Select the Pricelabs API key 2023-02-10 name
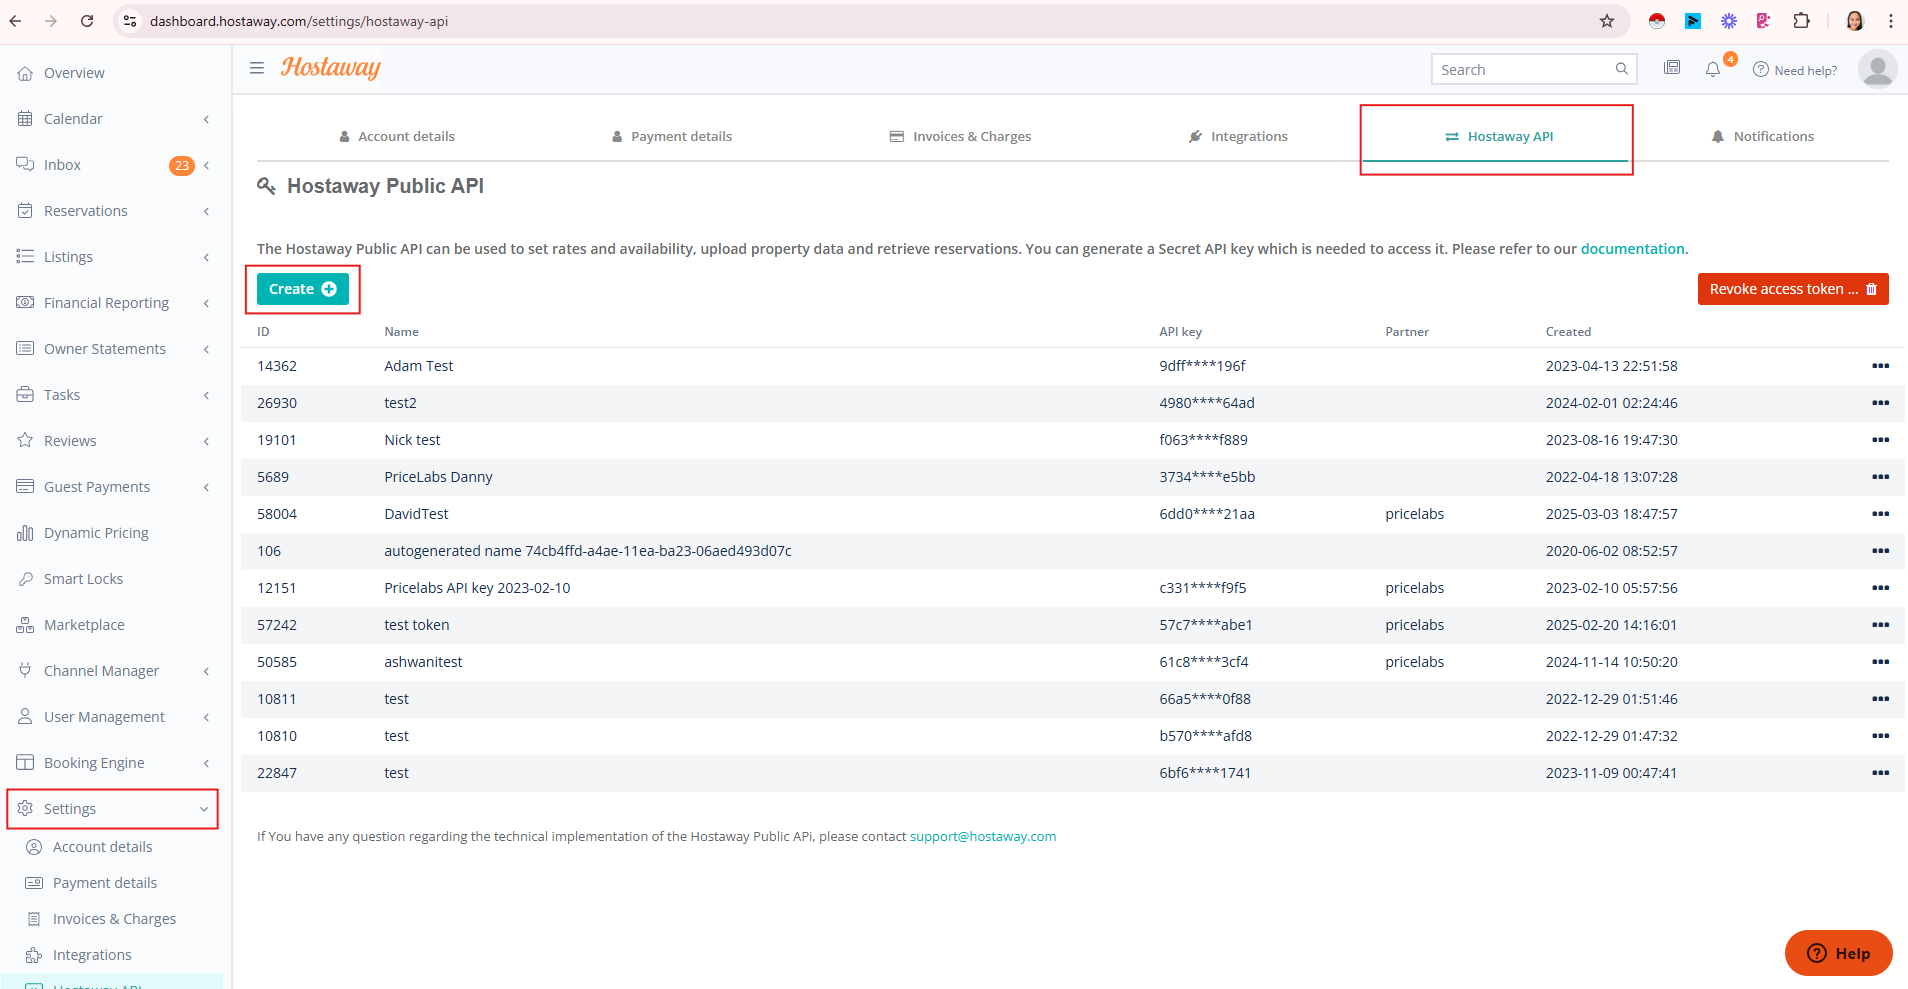This screenshot has width=1908, height=989. (477, 588)
